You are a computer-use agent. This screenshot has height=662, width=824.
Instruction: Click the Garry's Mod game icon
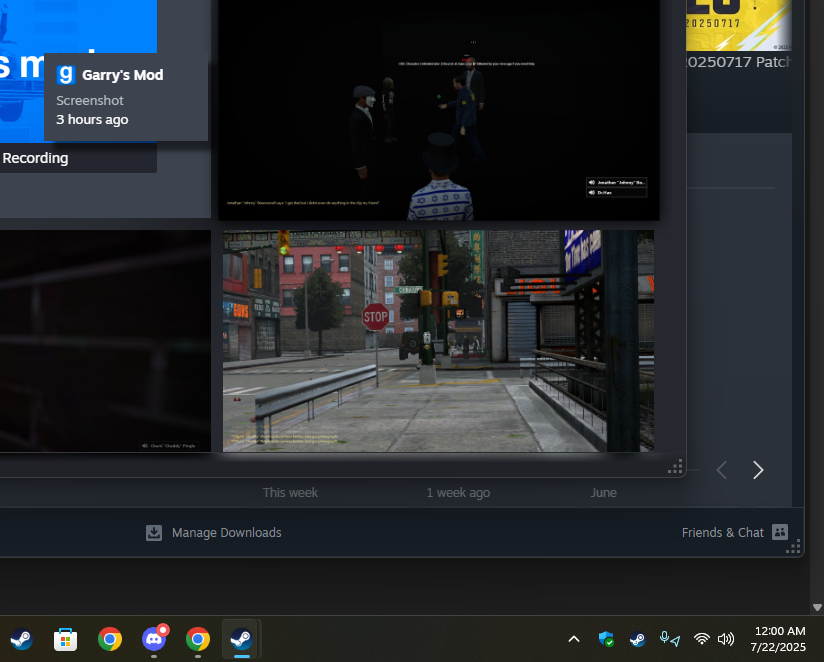click(66, 75)
